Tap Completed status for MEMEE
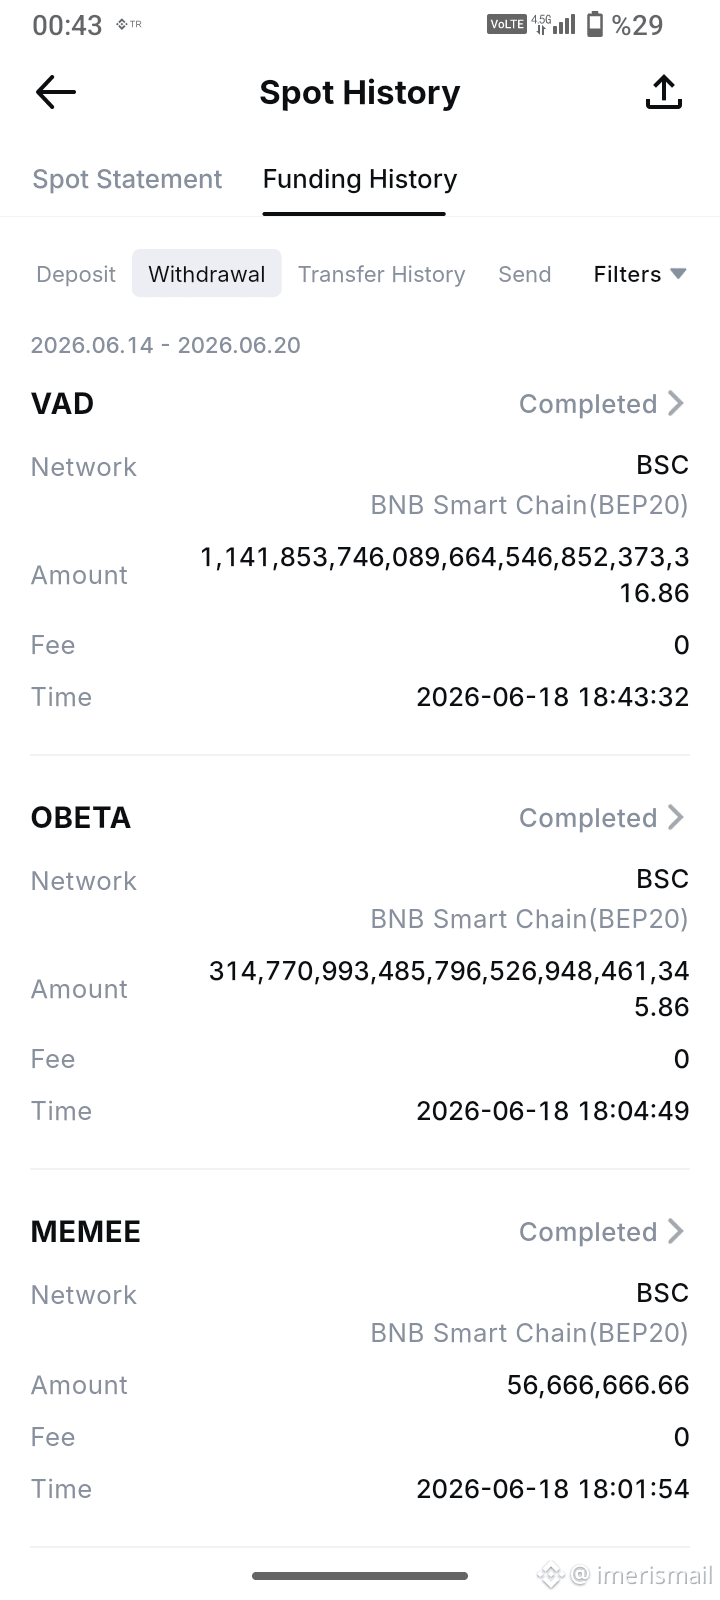Image resolution: width=720 pixels, height=1600 pixels. [x=588, y=1232]
